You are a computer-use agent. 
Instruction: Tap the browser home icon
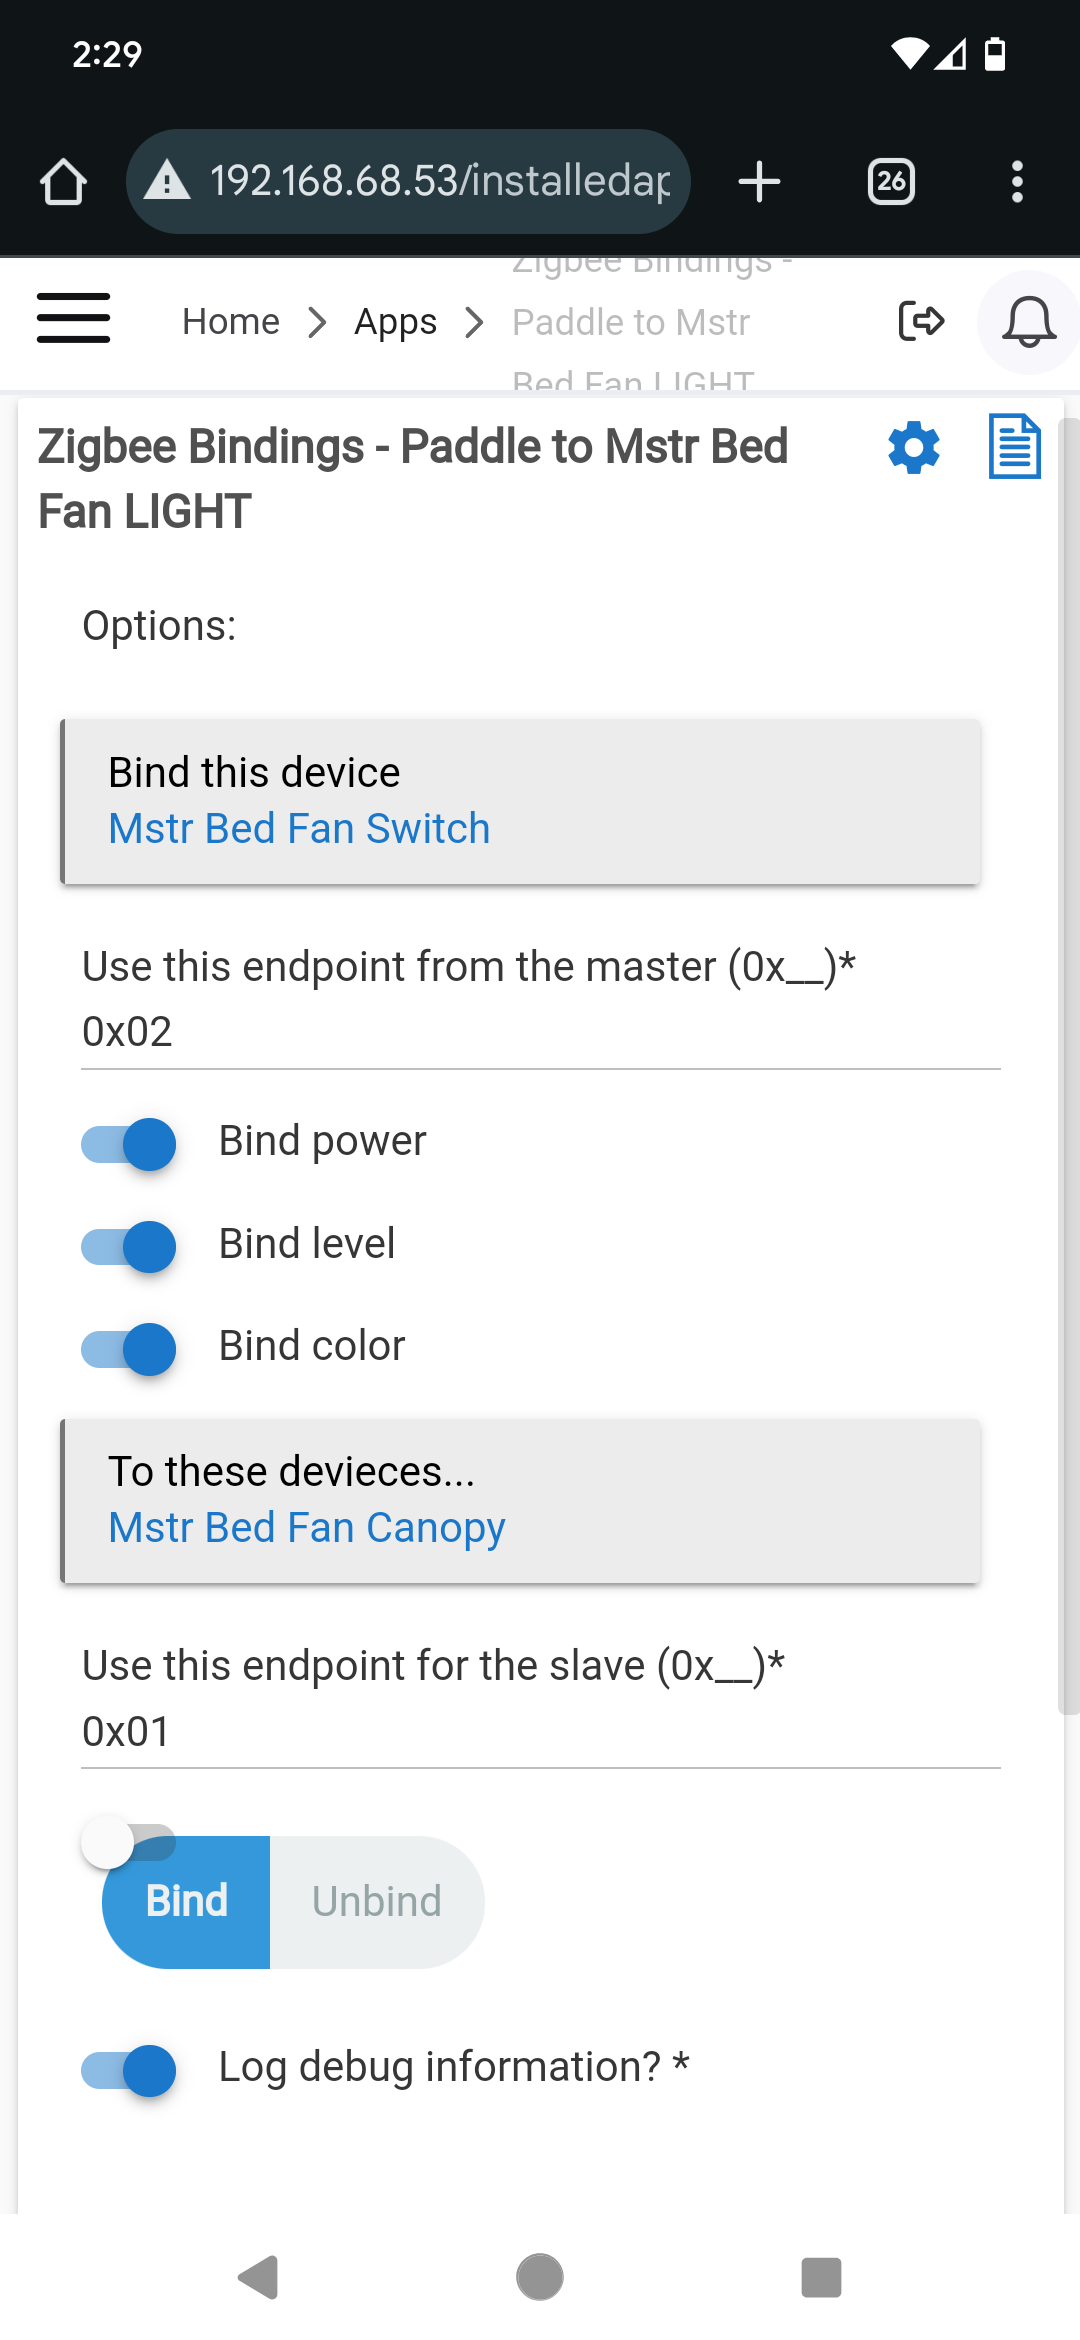point(62,181)
